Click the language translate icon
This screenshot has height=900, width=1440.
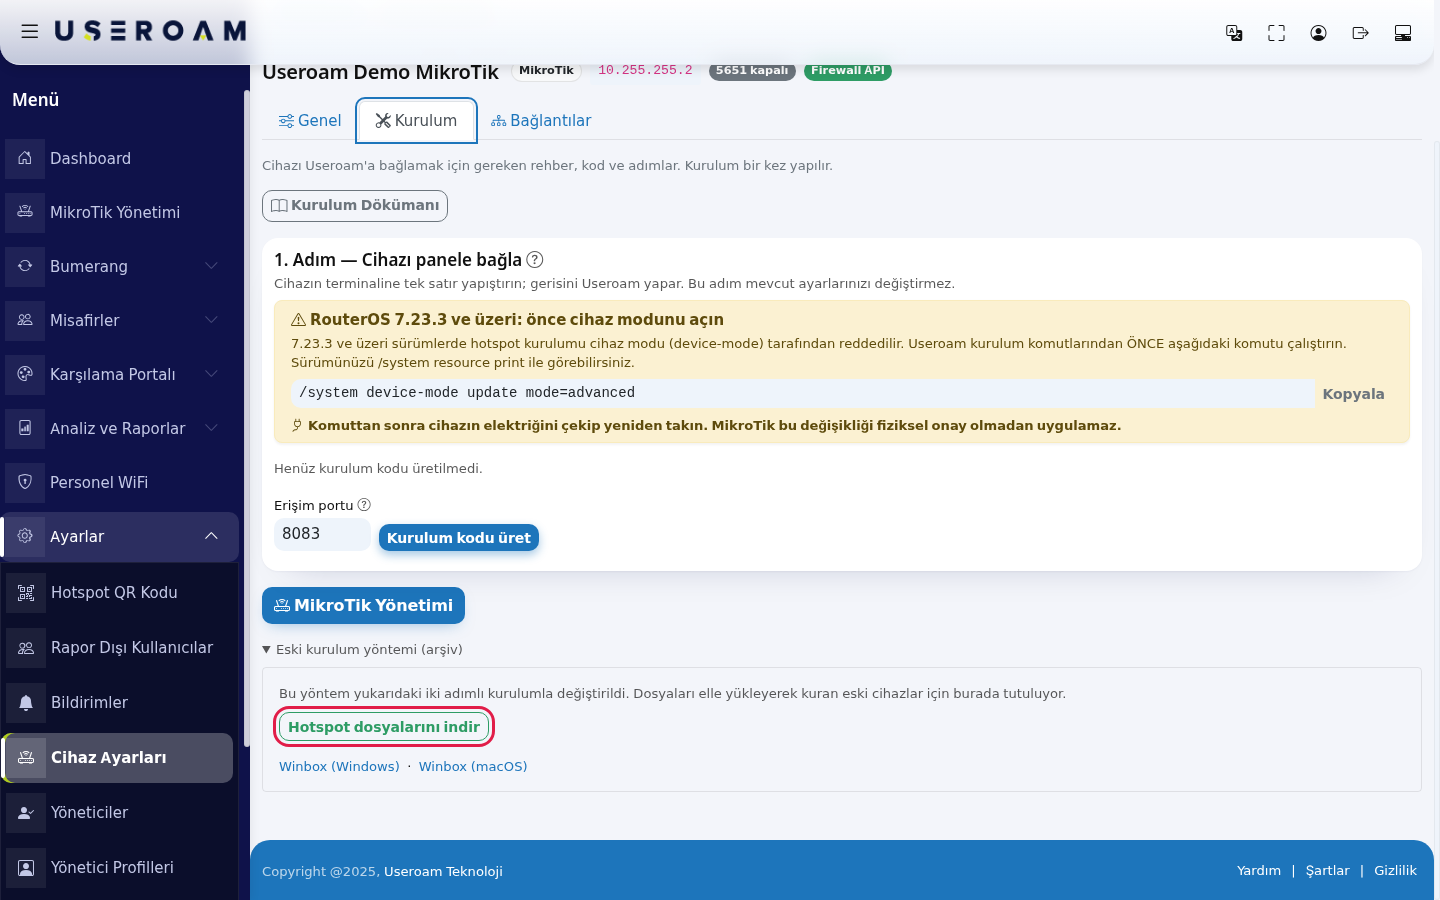1234,33
